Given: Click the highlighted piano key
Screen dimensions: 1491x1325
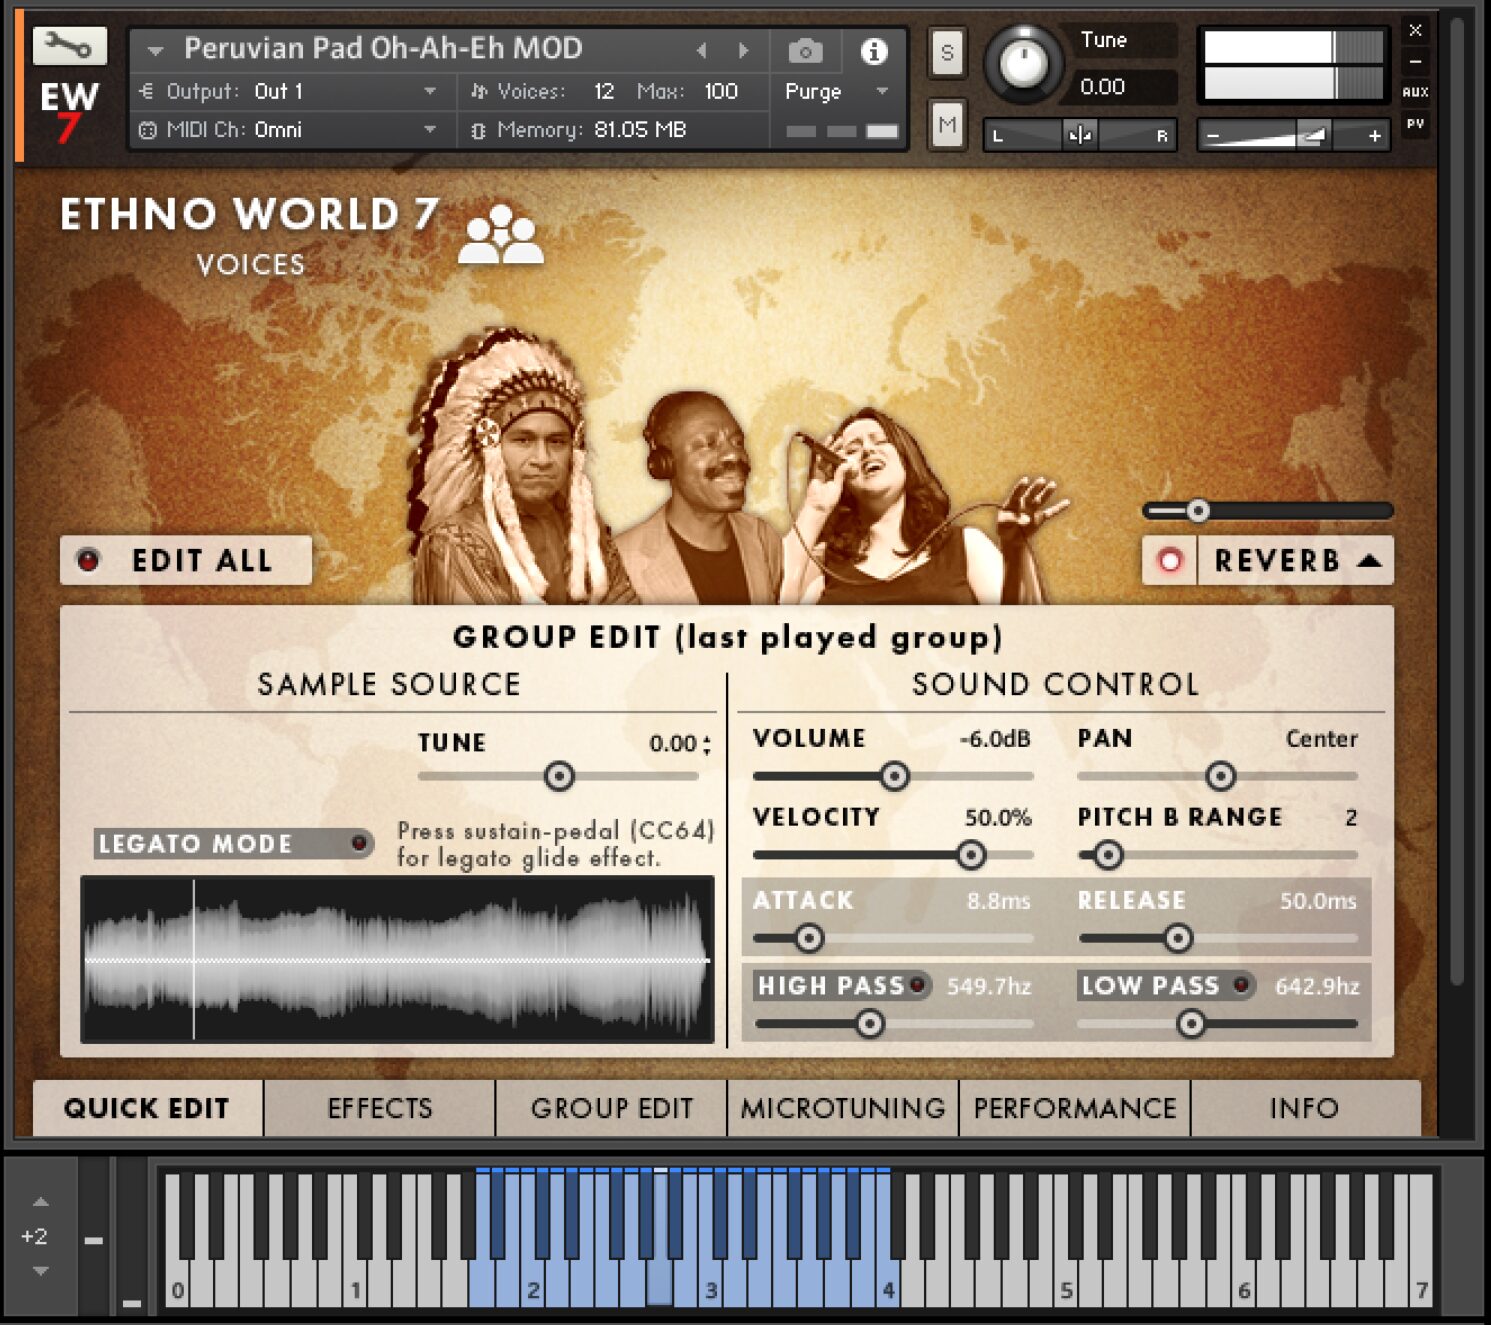Looking at the screenshot, I should 659,1238.
